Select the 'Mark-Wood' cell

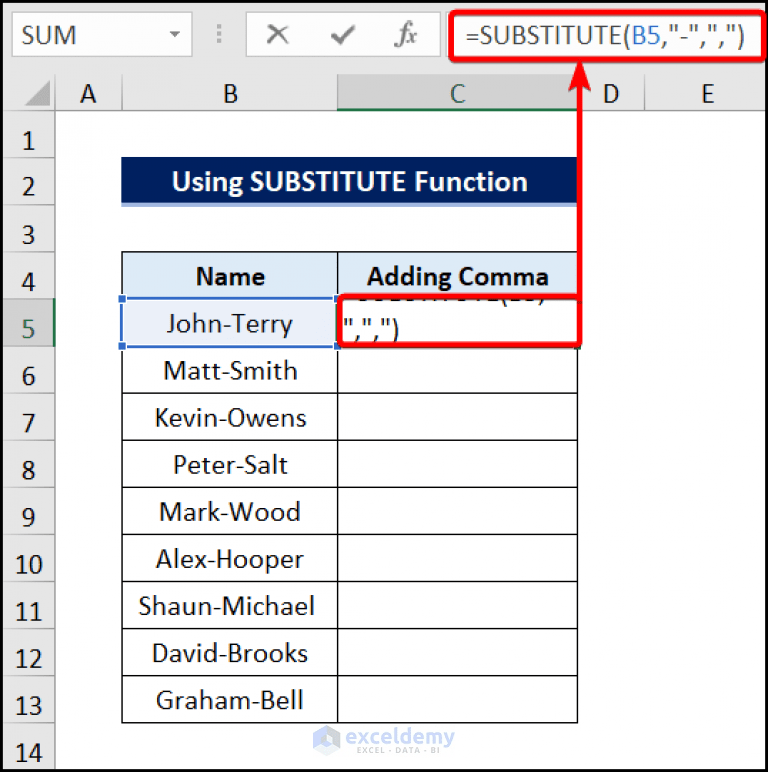230,511
